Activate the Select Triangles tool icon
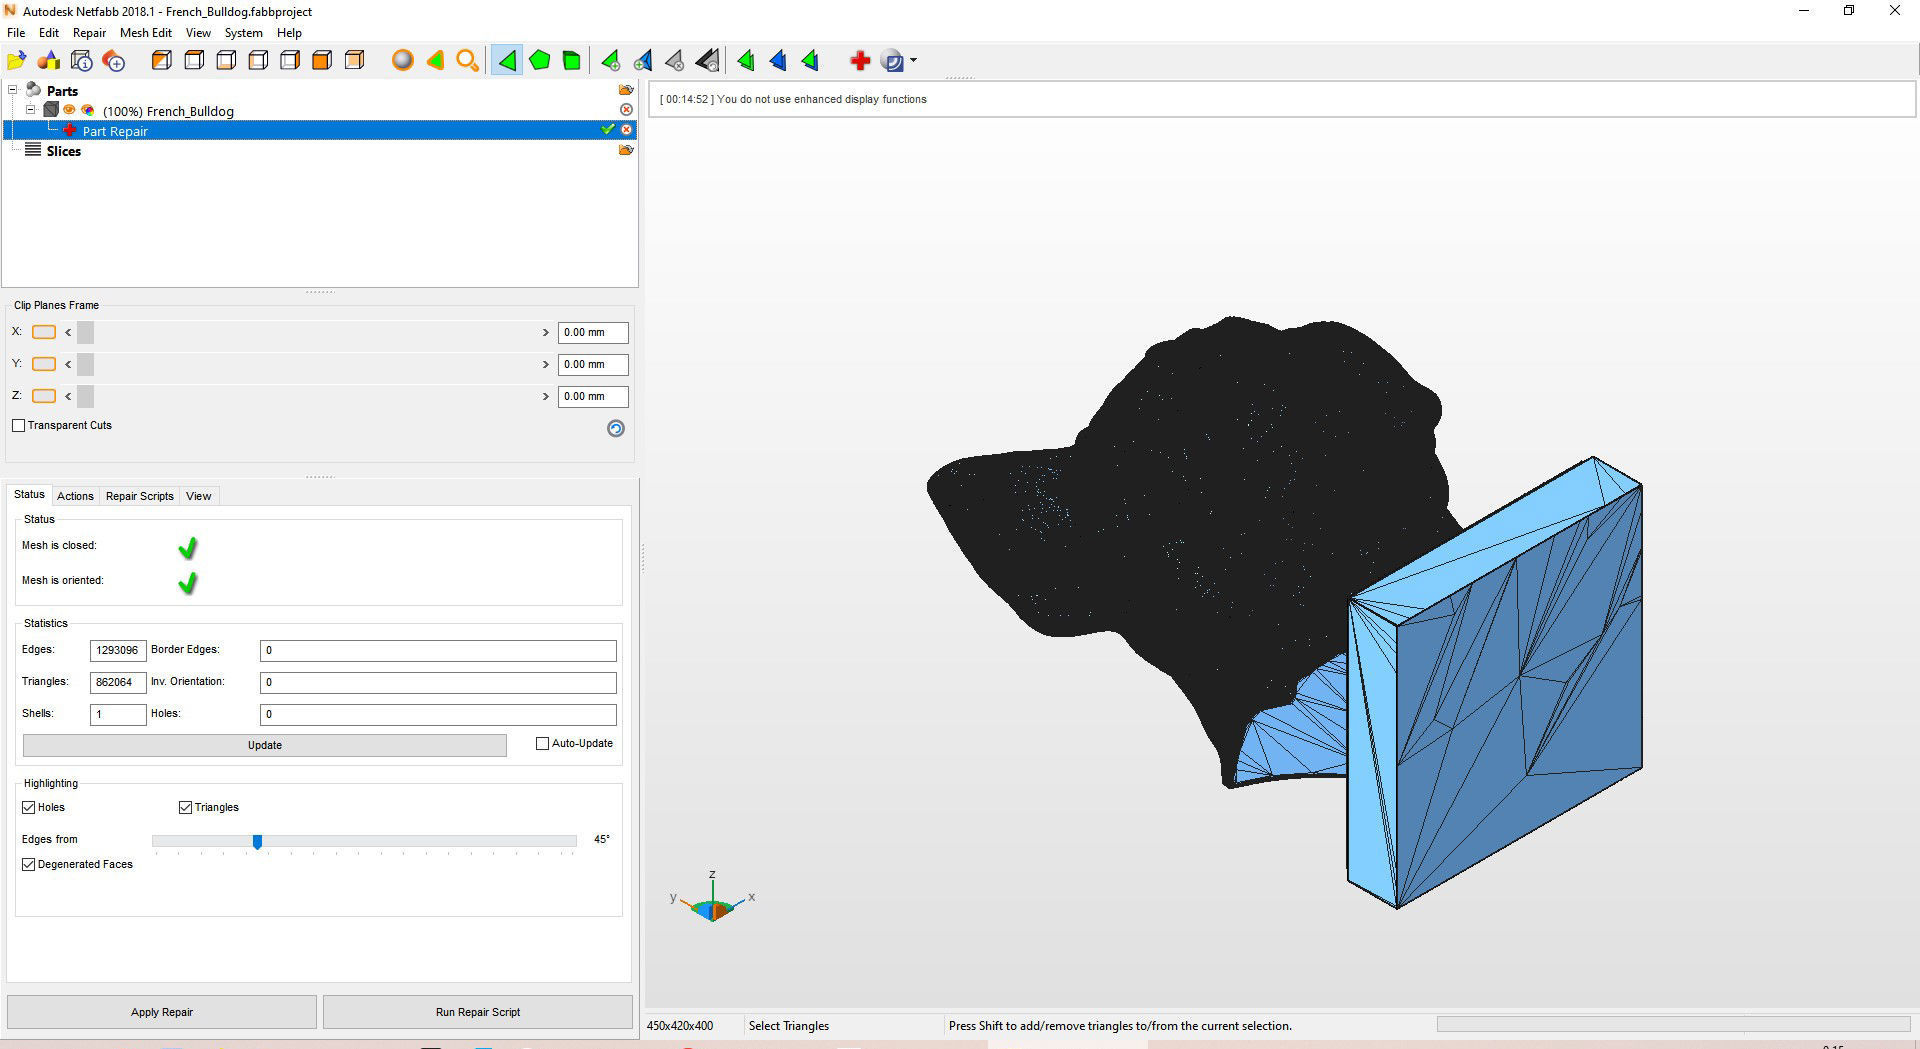 coord(507,61)
